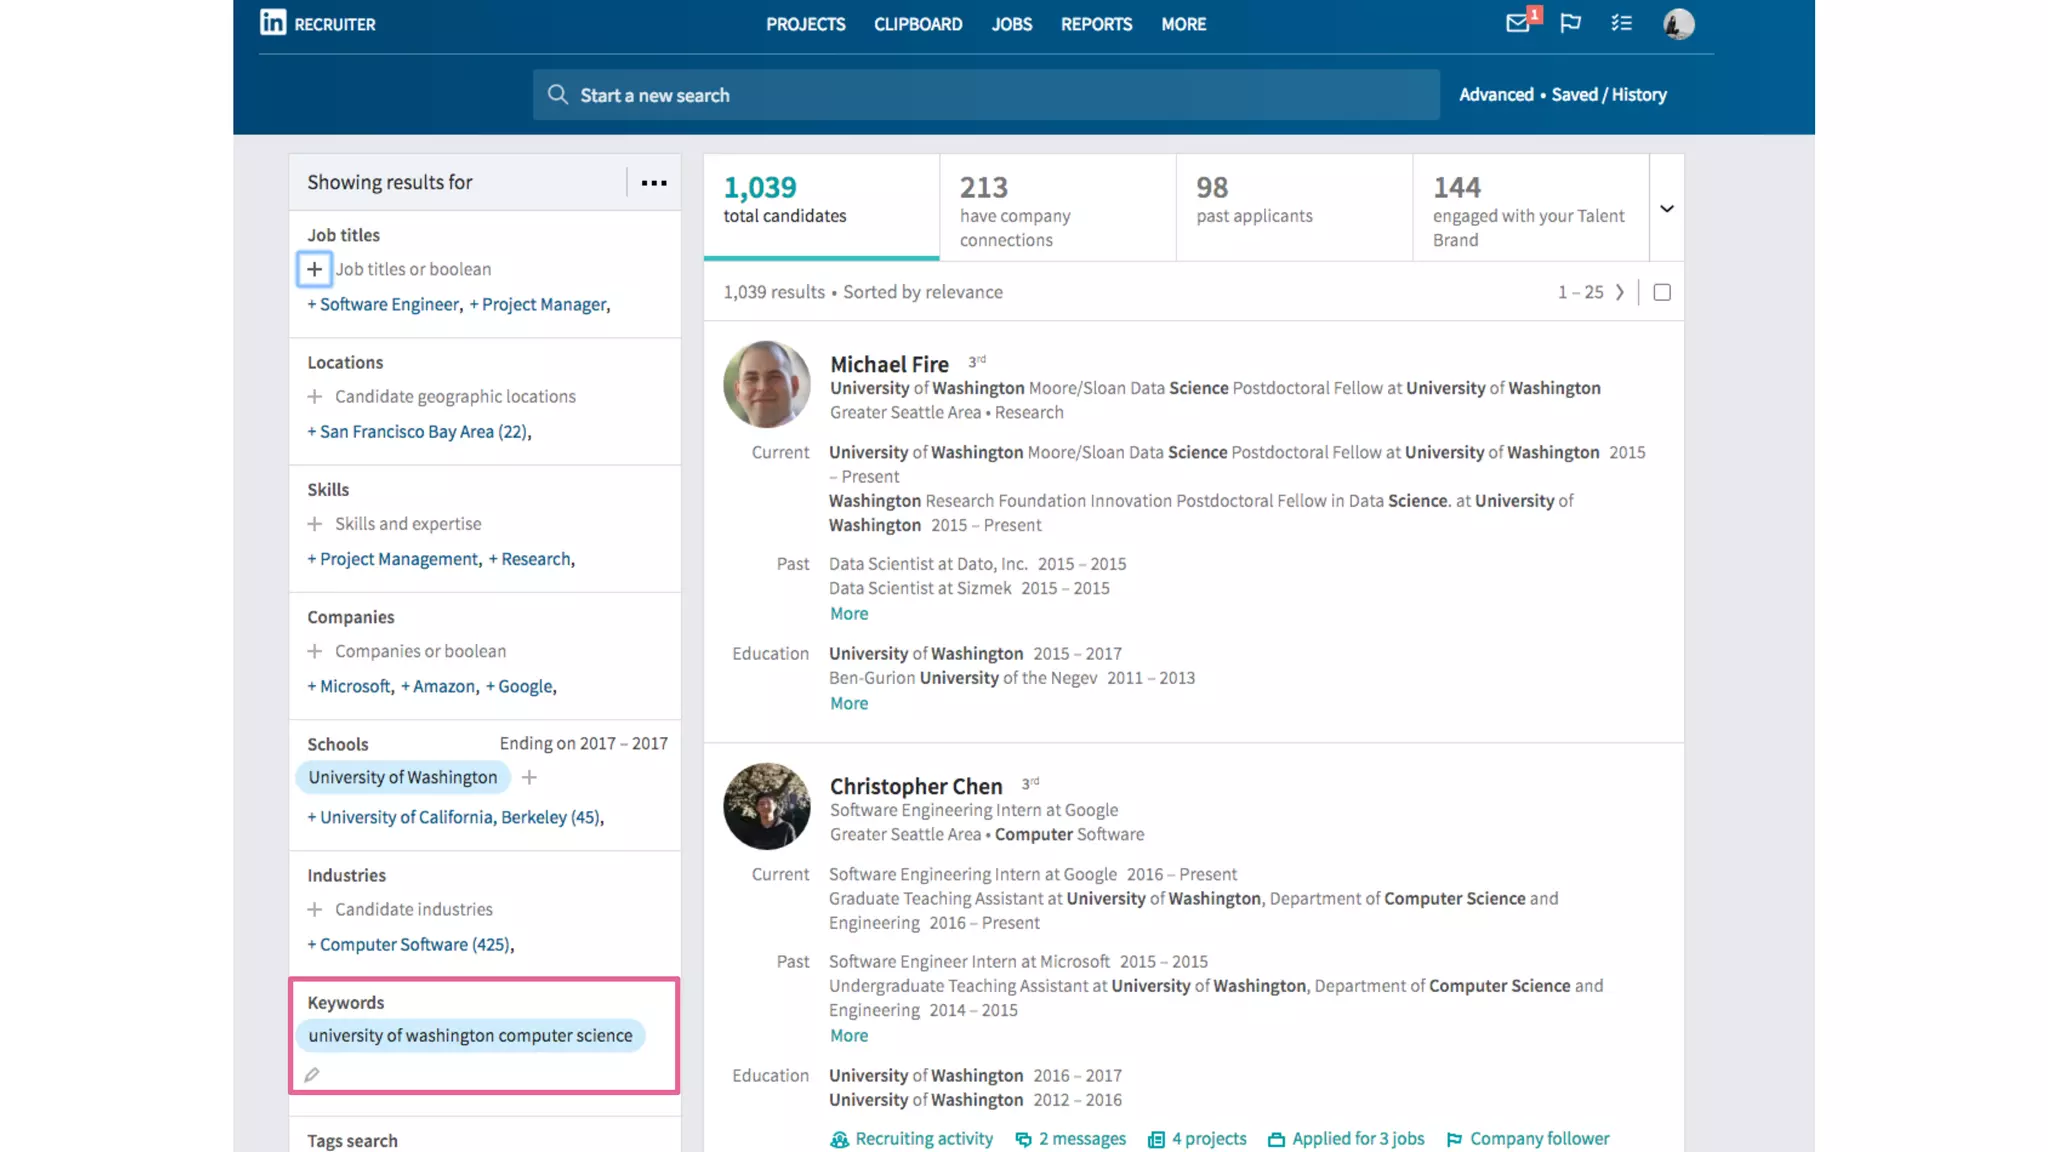The image size is (2048, 1152).
Task: Click the Start a new search field
Action: [985, 95]
